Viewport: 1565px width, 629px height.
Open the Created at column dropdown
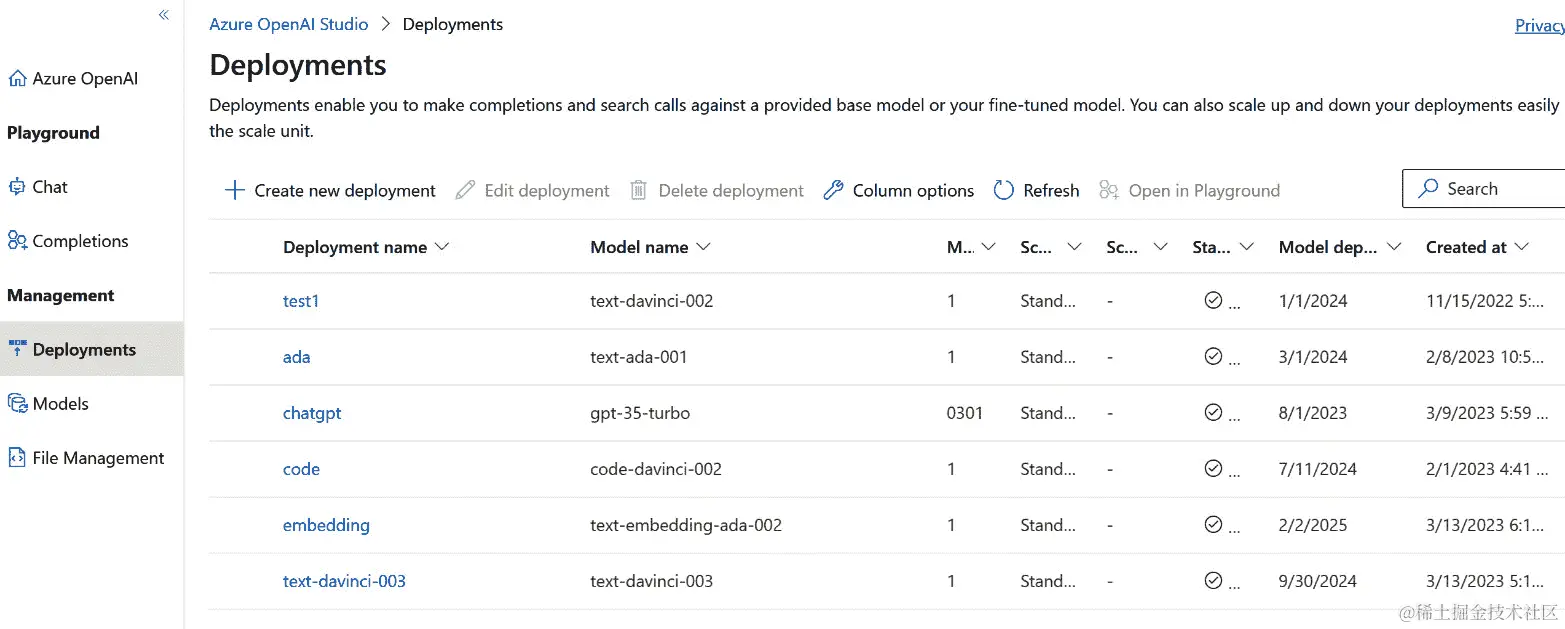coord(1522,247)
